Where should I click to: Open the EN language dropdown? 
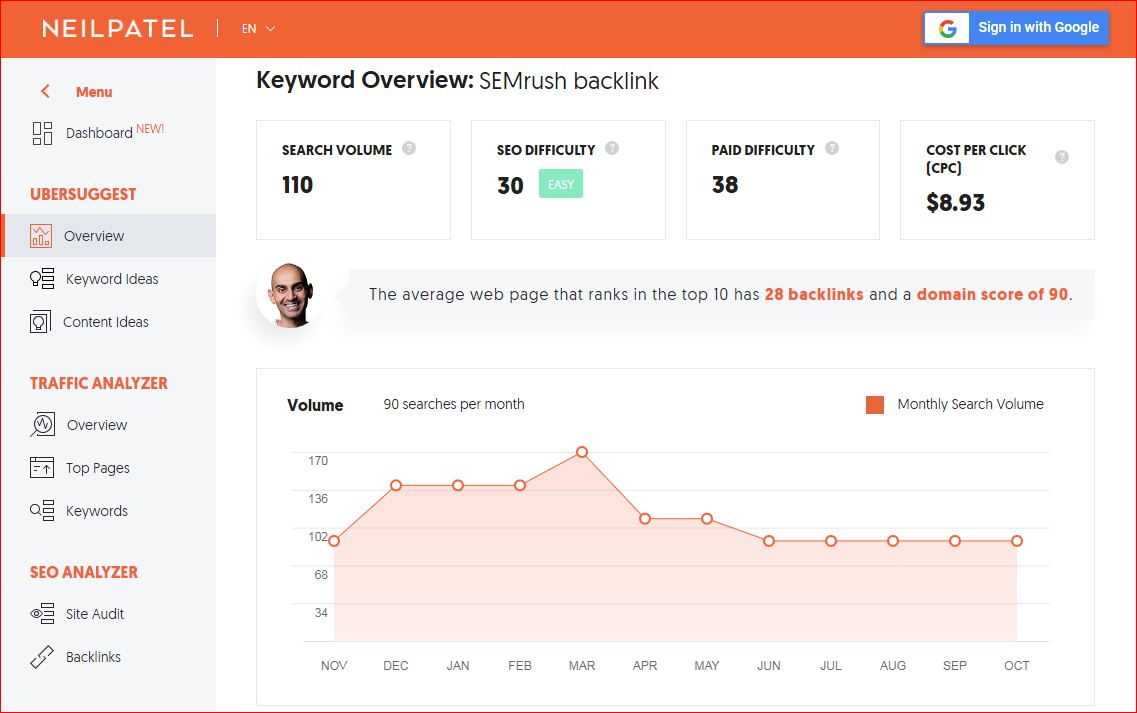point(258,29)
